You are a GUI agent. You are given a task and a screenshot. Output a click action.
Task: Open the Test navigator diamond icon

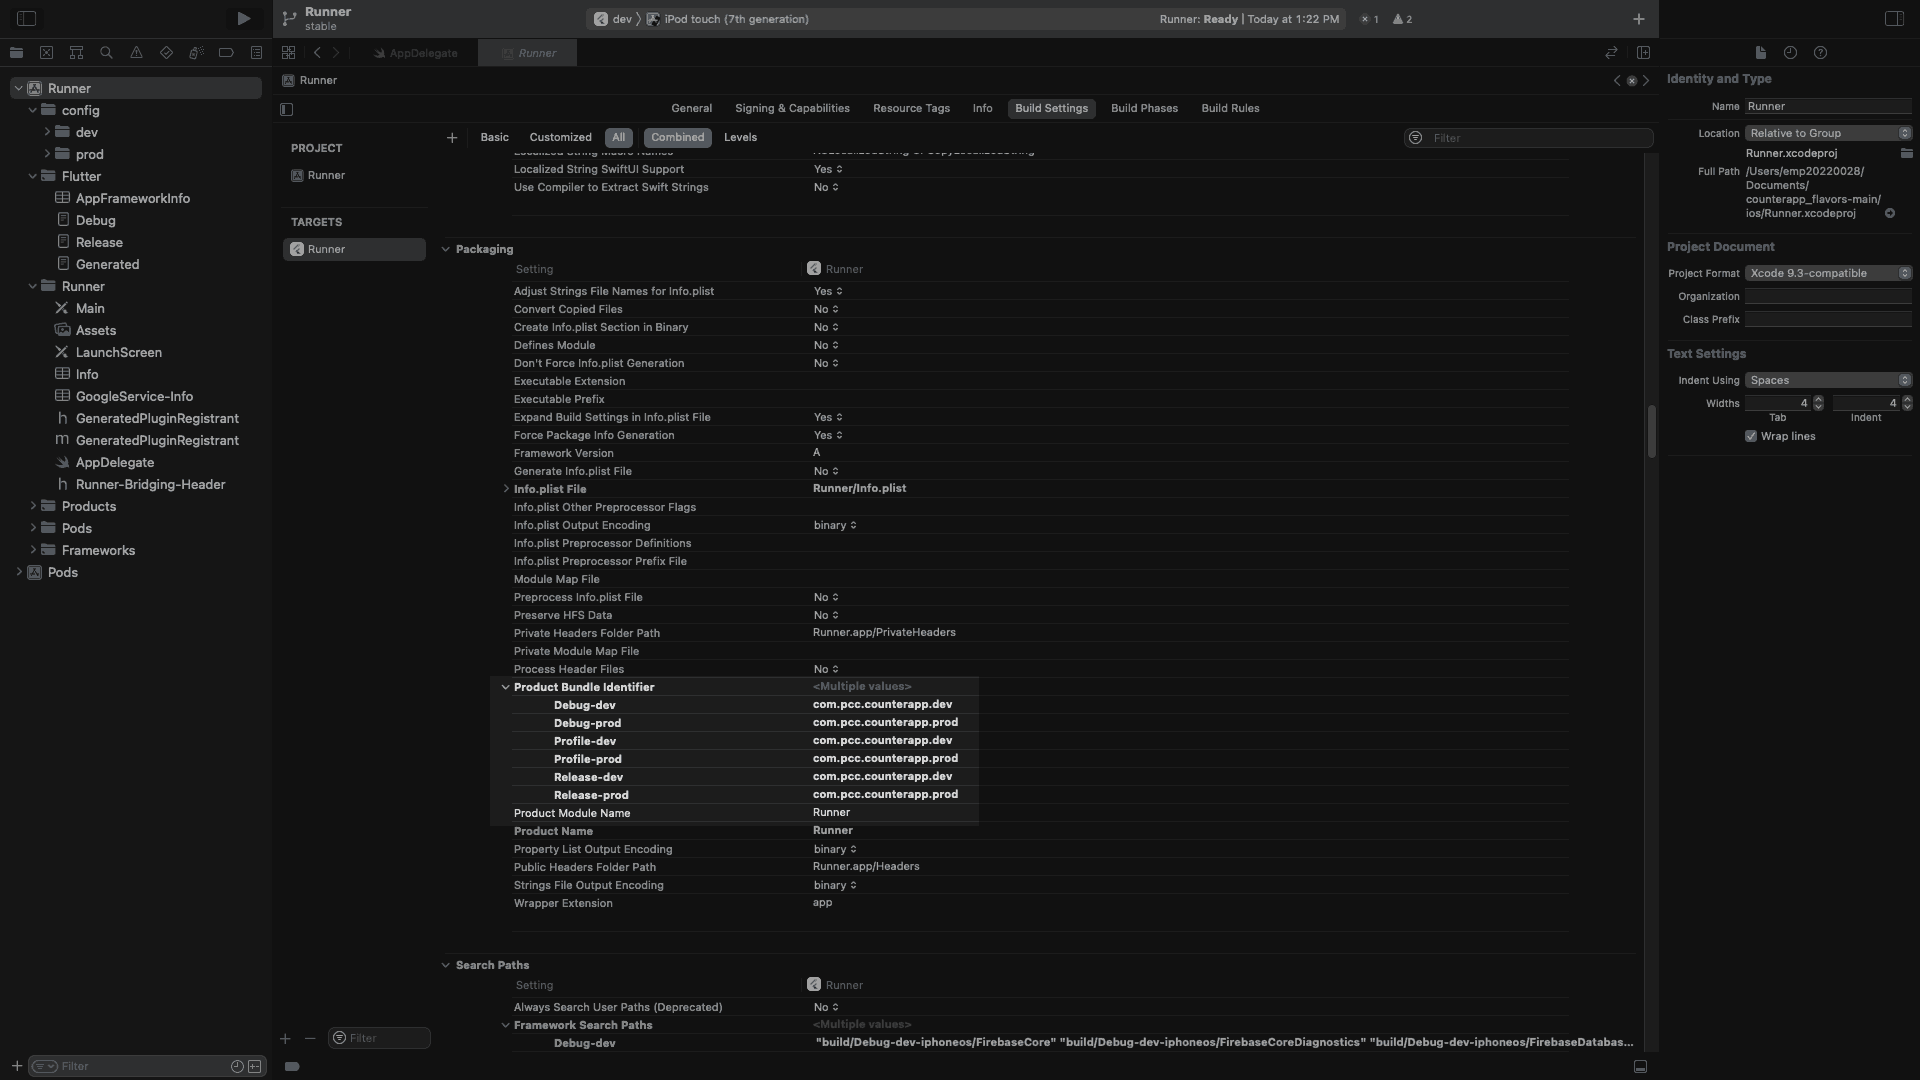click(x=166, y=52)
